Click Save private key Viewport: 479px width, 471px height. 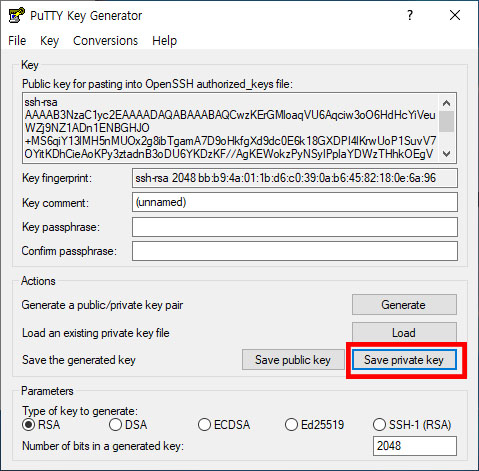[404, 360]
